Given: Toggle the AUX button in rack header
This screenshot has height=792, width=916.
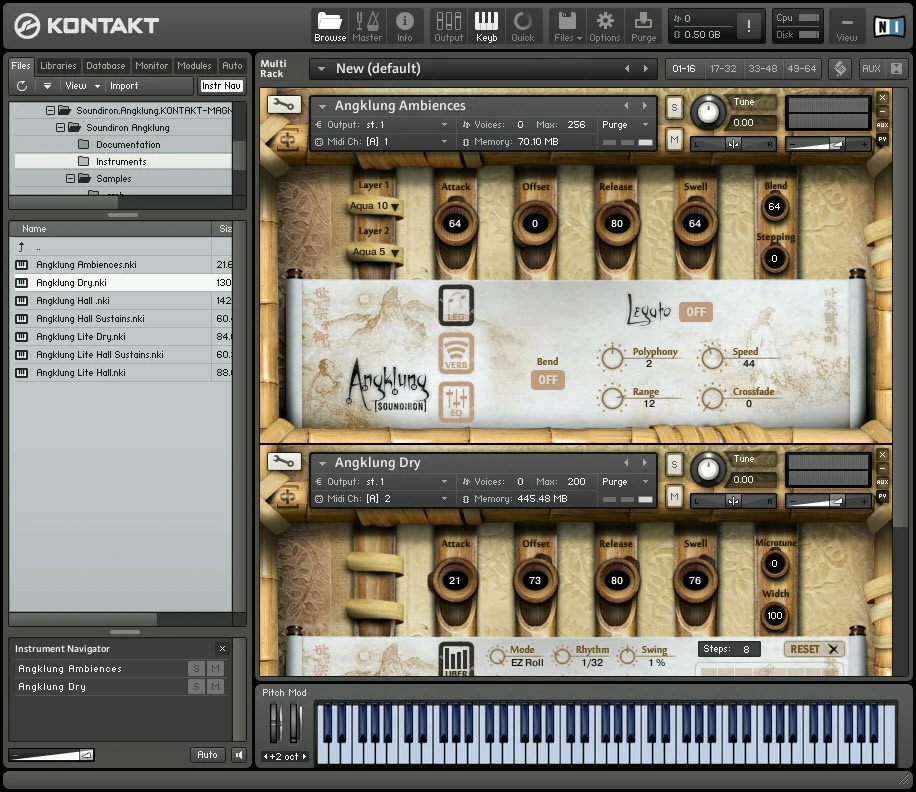Looking at the screenshot, I should click(x=871, y=69).
